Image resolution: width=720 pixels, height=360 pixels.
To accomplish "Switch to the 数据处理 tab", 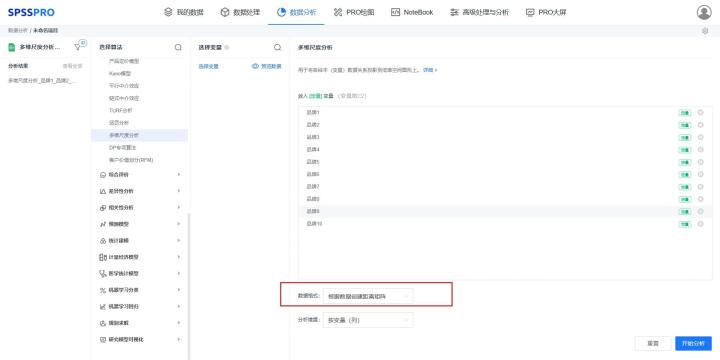I will click(240, 12).
